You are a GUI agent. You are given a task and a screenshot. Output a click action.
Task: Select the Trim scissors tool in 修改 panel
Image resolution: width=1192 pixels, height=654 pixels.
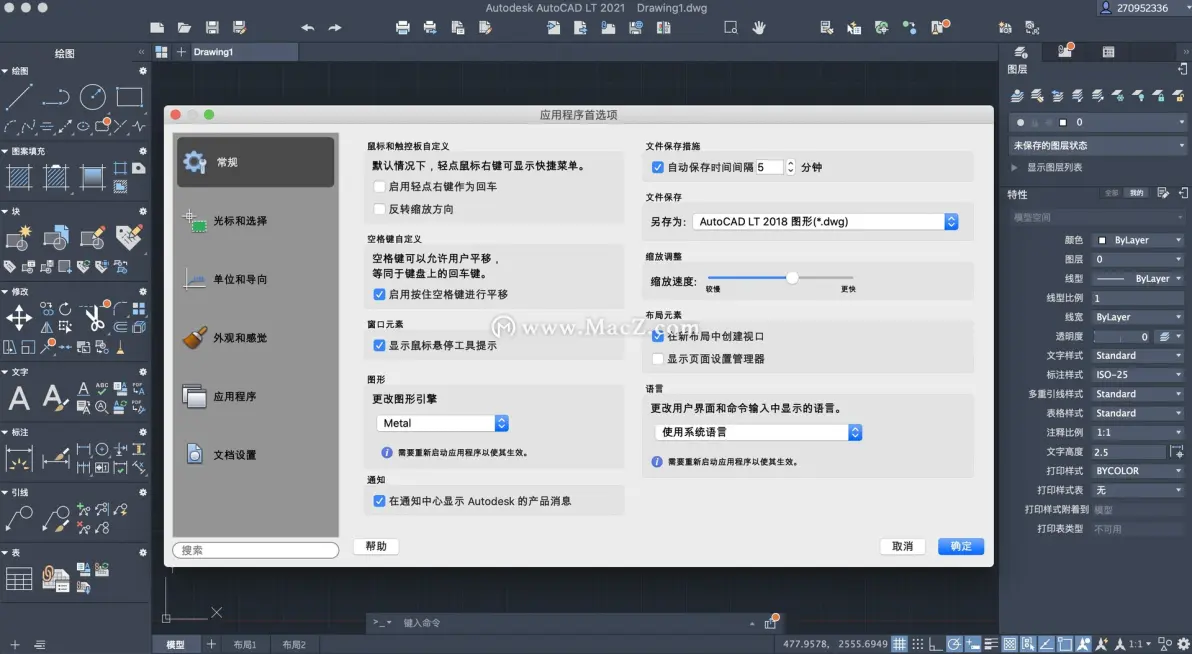pyautogui.click(x=94, y=317)
